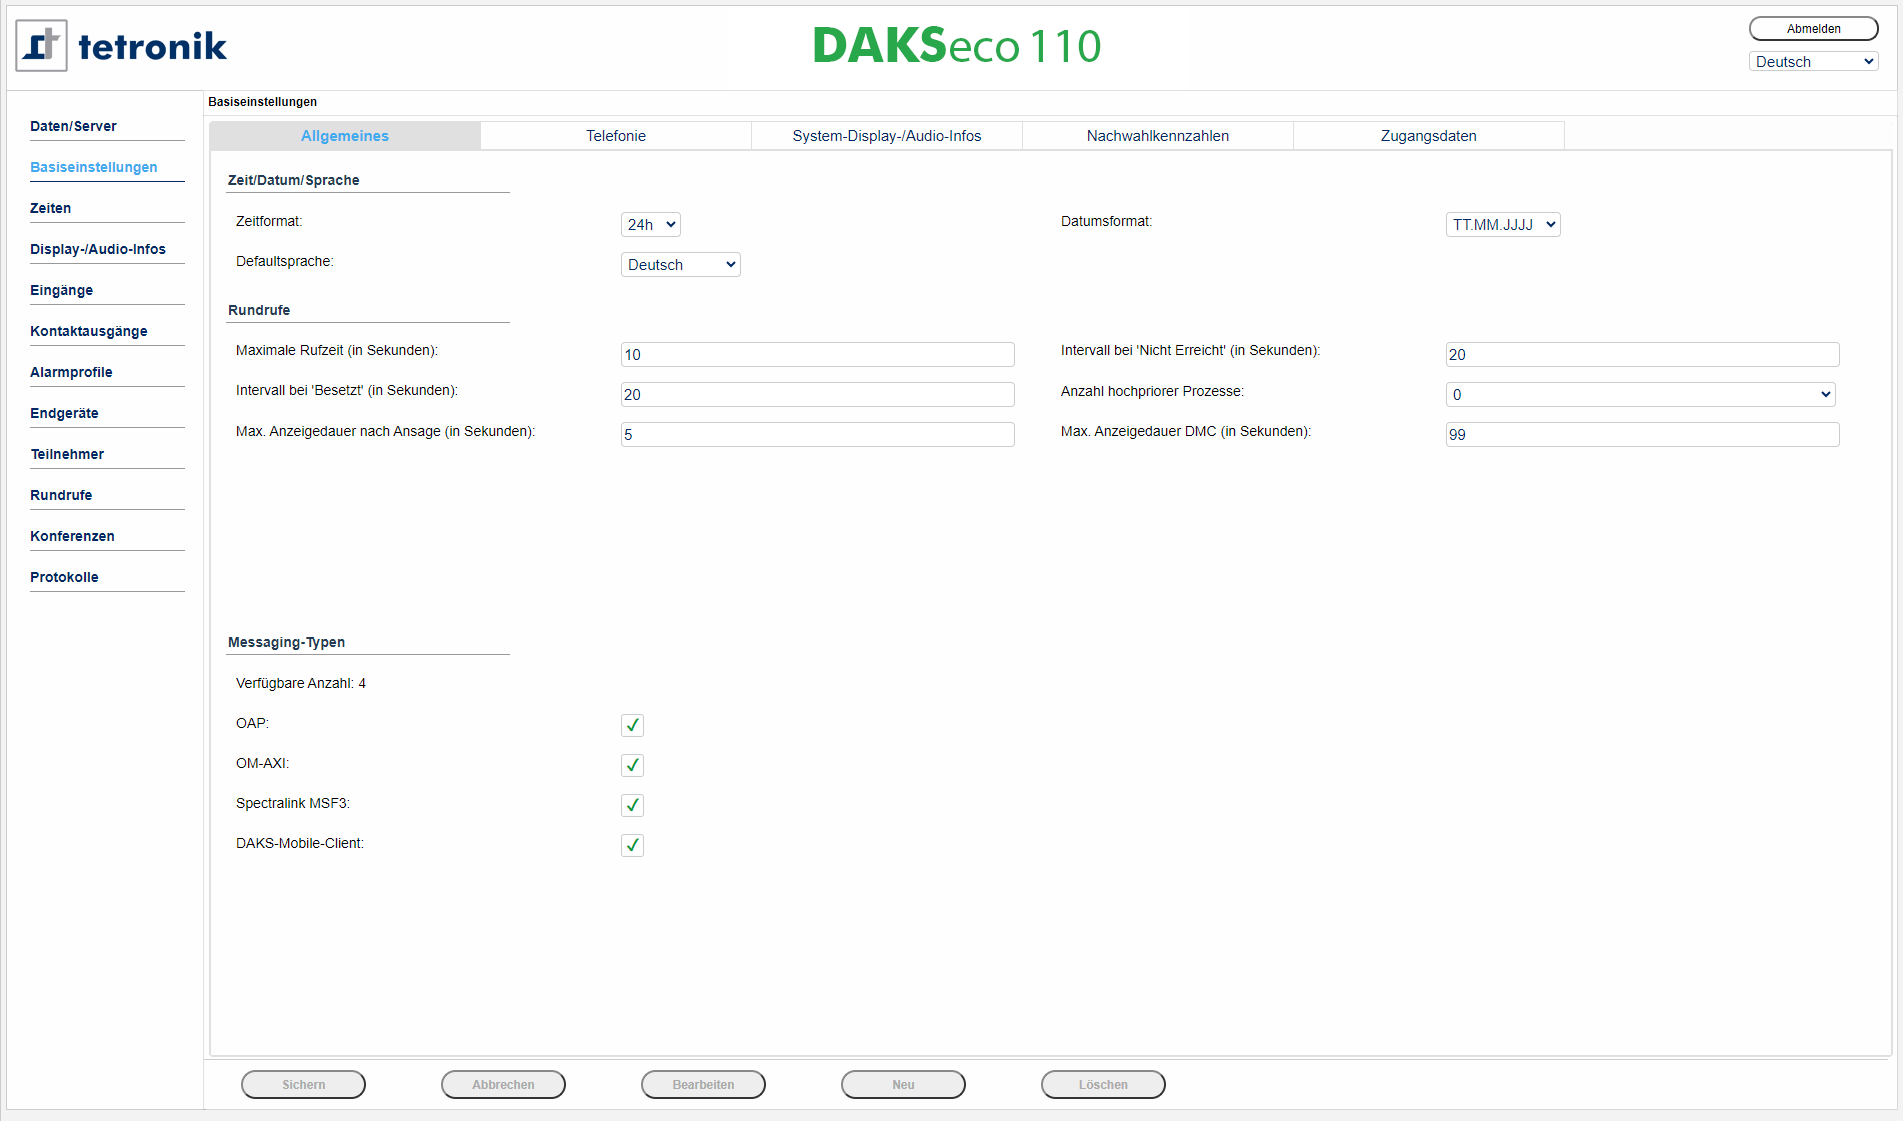Viewport: 1903px width, 1121px height.
Task: Click the Löschen button
Action: pyautogui.click(x=1103, y=1085)
